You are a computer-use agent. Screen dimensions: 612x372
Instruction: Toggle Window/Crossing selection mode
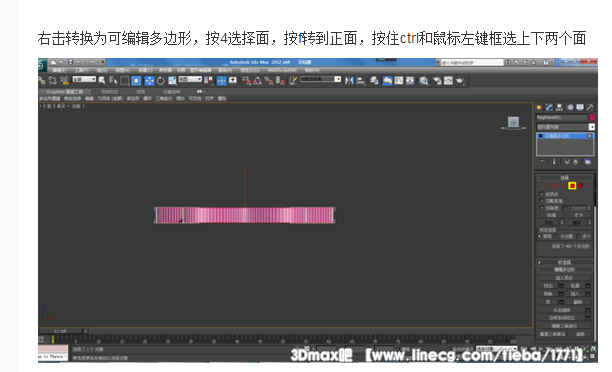click(x=136, y=81)
